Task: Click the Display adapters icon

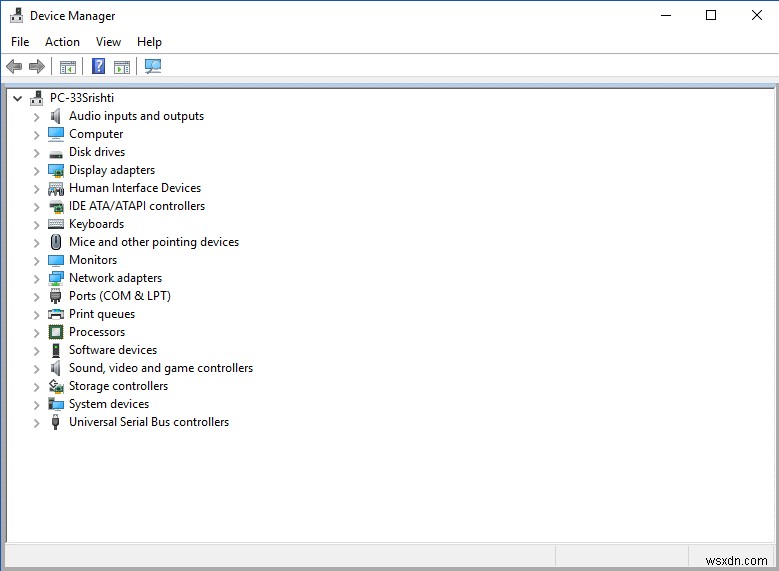Action: coord(56,170)
